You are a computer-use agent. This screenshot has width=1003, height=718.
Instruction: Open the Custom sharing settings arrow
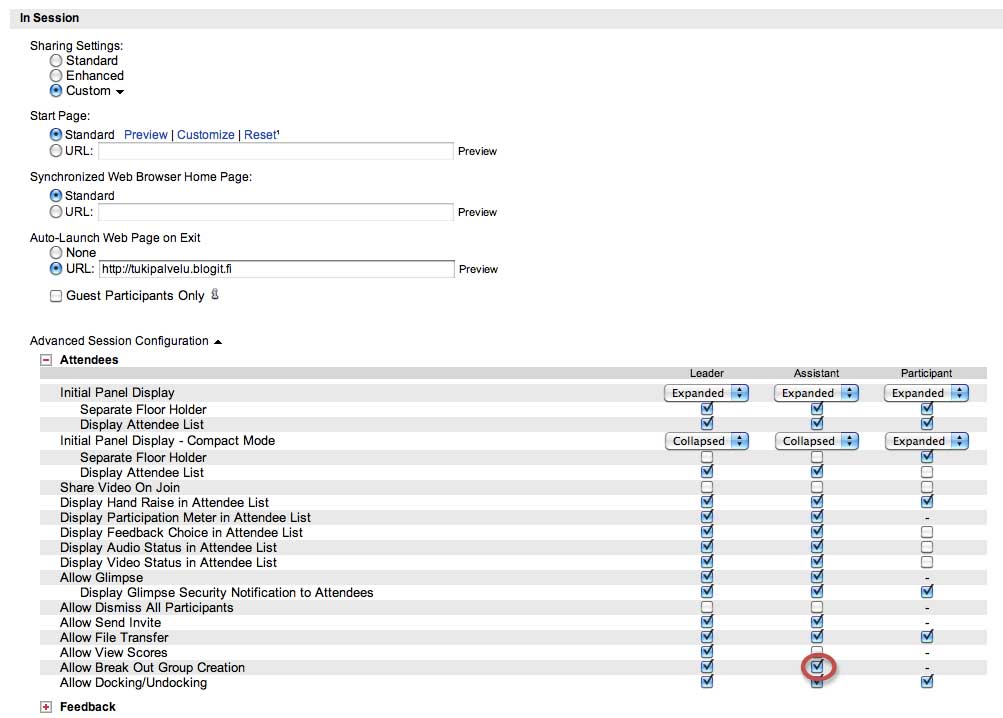[120, 92]
